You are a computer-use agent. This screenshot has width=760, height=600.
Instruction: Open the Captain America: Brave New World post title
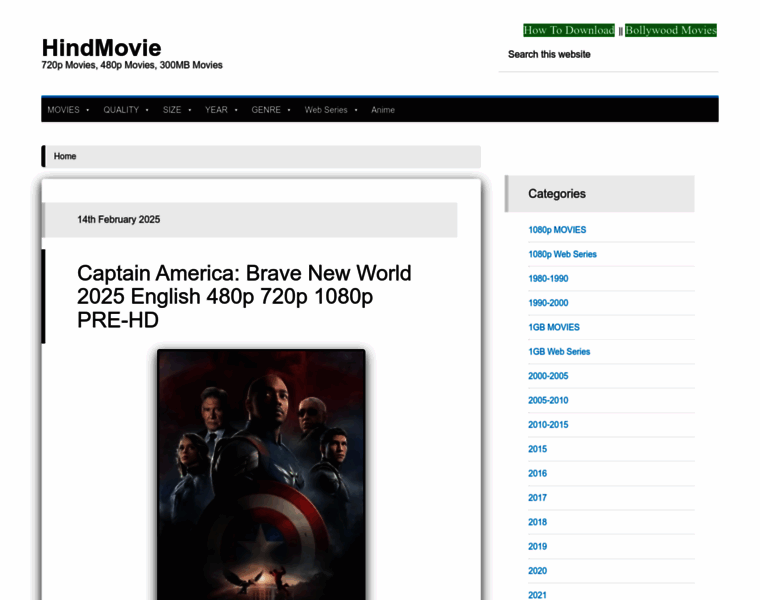(x=244, y=297)
